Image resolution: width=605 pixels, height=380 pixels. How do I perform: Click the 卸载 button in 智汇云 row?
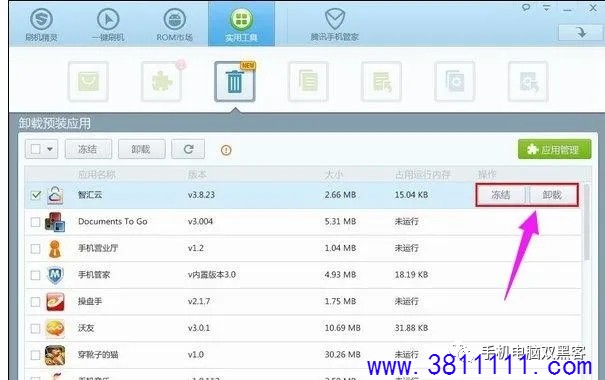(552, 195)
